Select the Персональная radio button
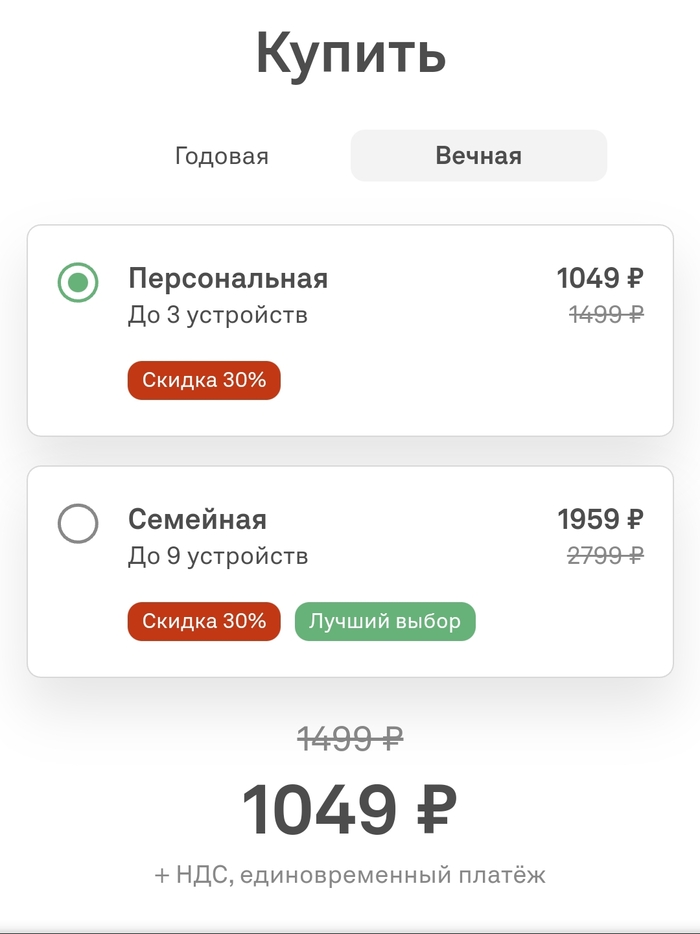This screenshot has height=934, width=700. (x=78, y=282)
